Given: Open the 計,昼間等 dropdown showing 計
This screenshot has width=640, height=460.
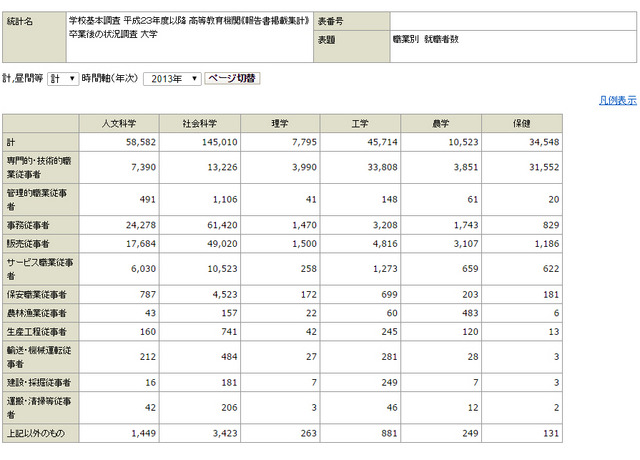Looking at the screenshot, I should [63, 78].
